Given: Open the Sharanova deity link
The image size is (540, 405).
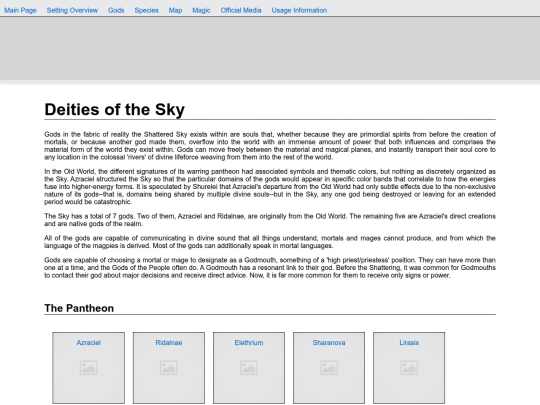Looking at the screenshot, I should (329, 343).
